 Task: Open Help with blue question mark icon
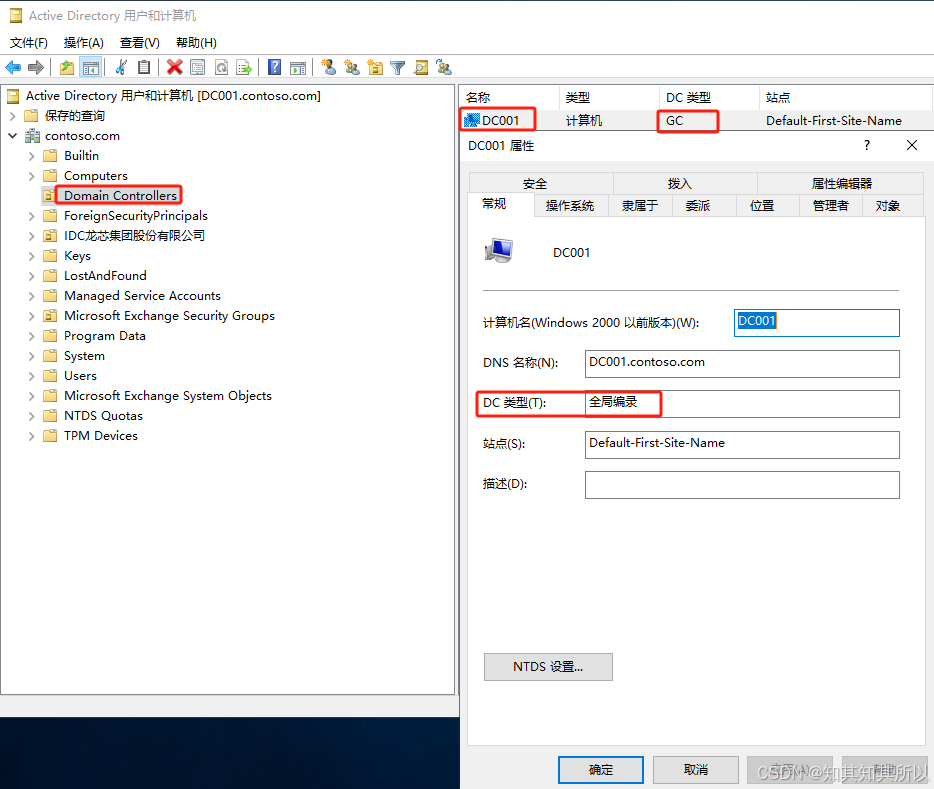click(274, 67)
